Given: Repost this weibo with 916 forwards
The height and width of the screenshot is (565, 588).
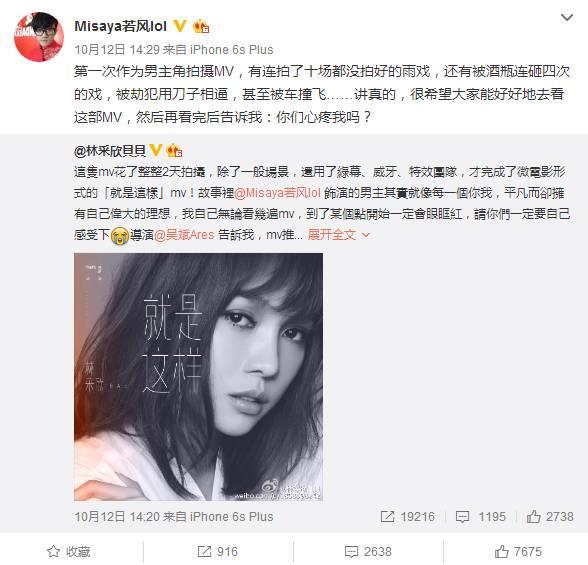Looking at the screenshot, I should click(218, 552).
